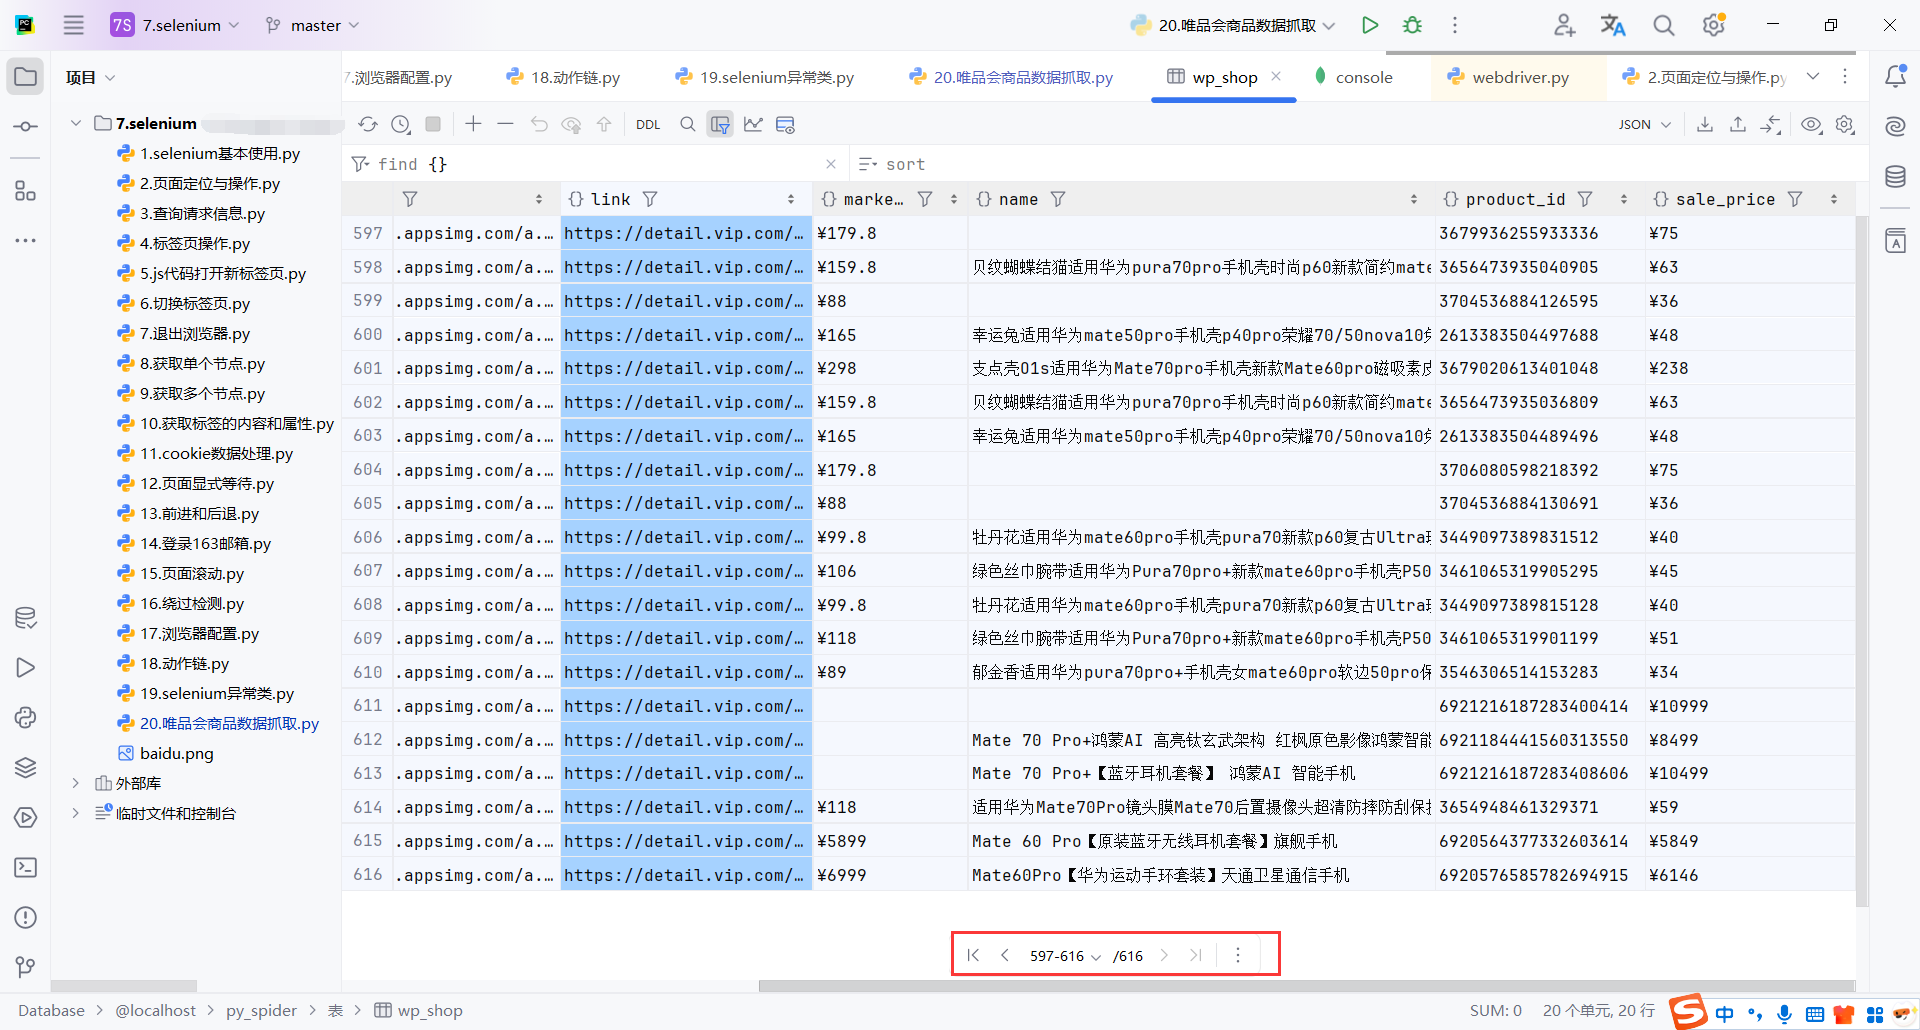Open the run configuration dropdown
Viewport: 1920px width, 1030px height.
pyautogui.click(x=1233, y=25)
